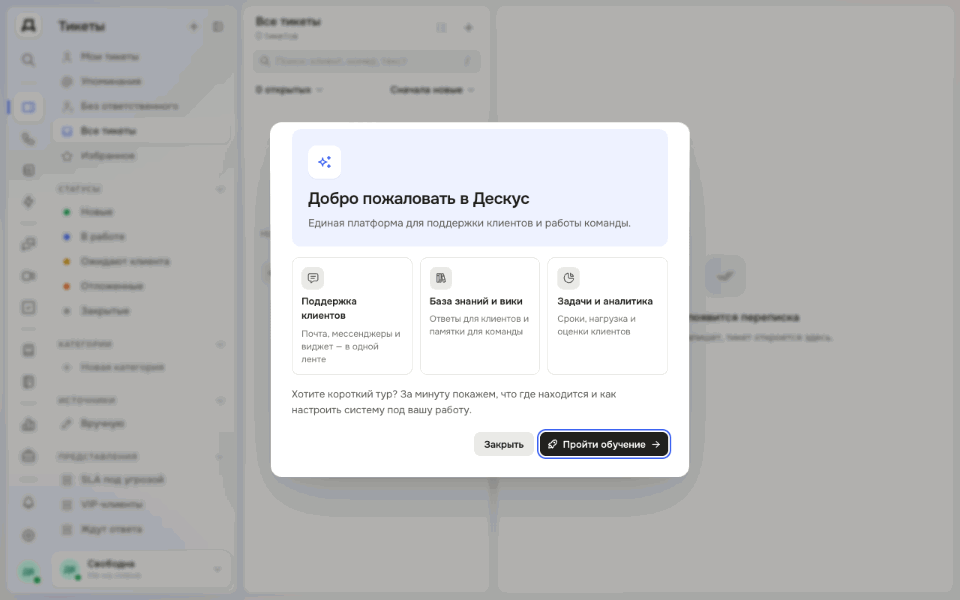This screenshot has height=600, width=960.
Task: Open search via the magnifier rail icon
Action: point(28,59)
